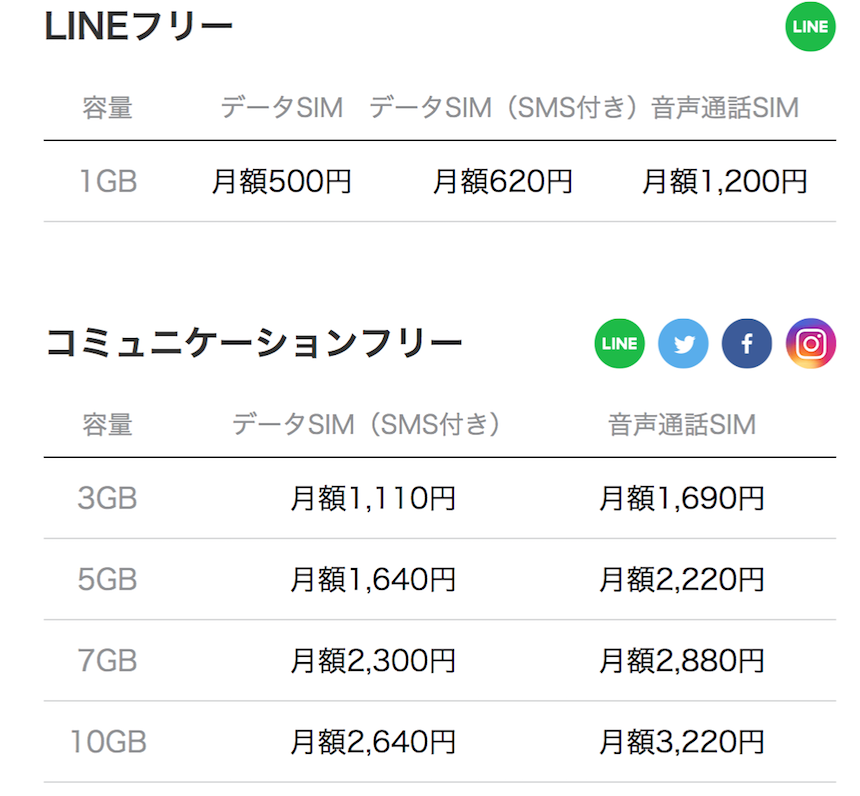Click the 5GB capacity row label
The image size is (860, 796).
point(108,579)
